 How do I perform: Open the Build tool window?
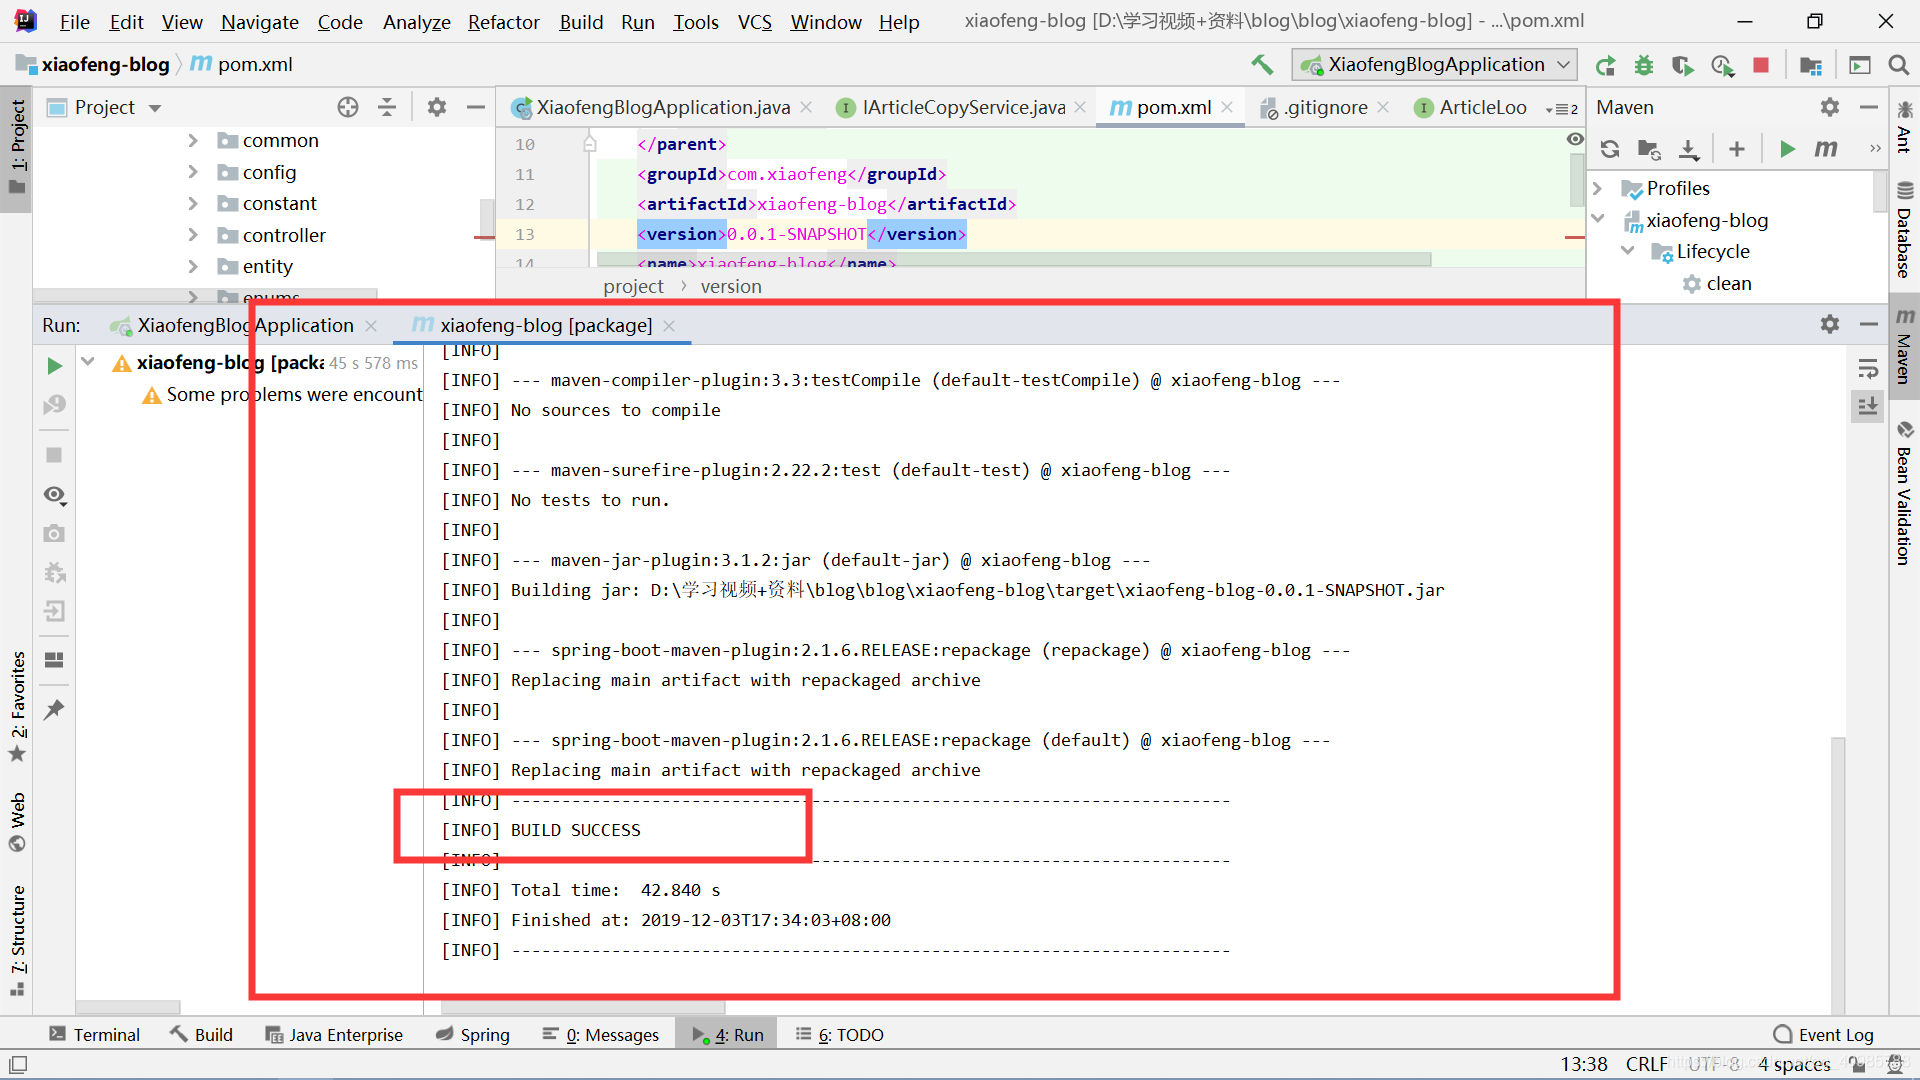coord(201,1035)
